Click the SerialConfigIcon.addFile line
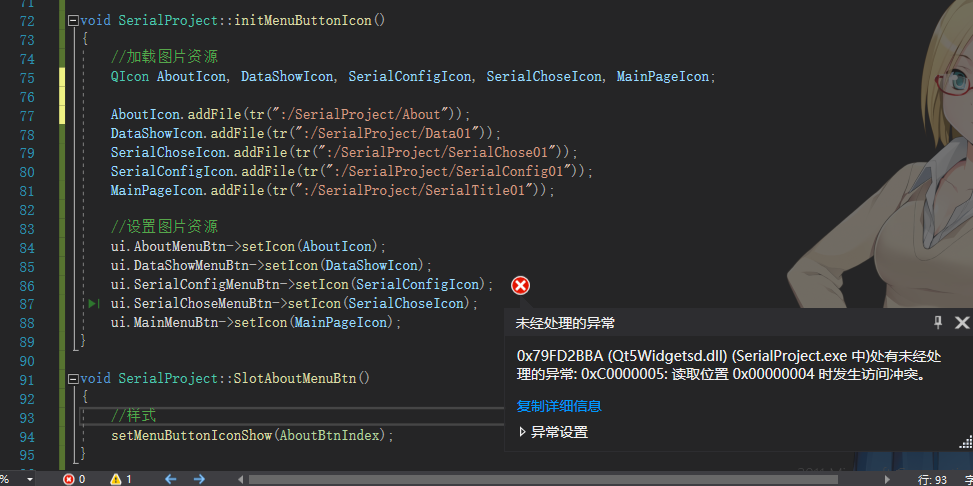Screen dimensions: 973x486 [352, 171]
